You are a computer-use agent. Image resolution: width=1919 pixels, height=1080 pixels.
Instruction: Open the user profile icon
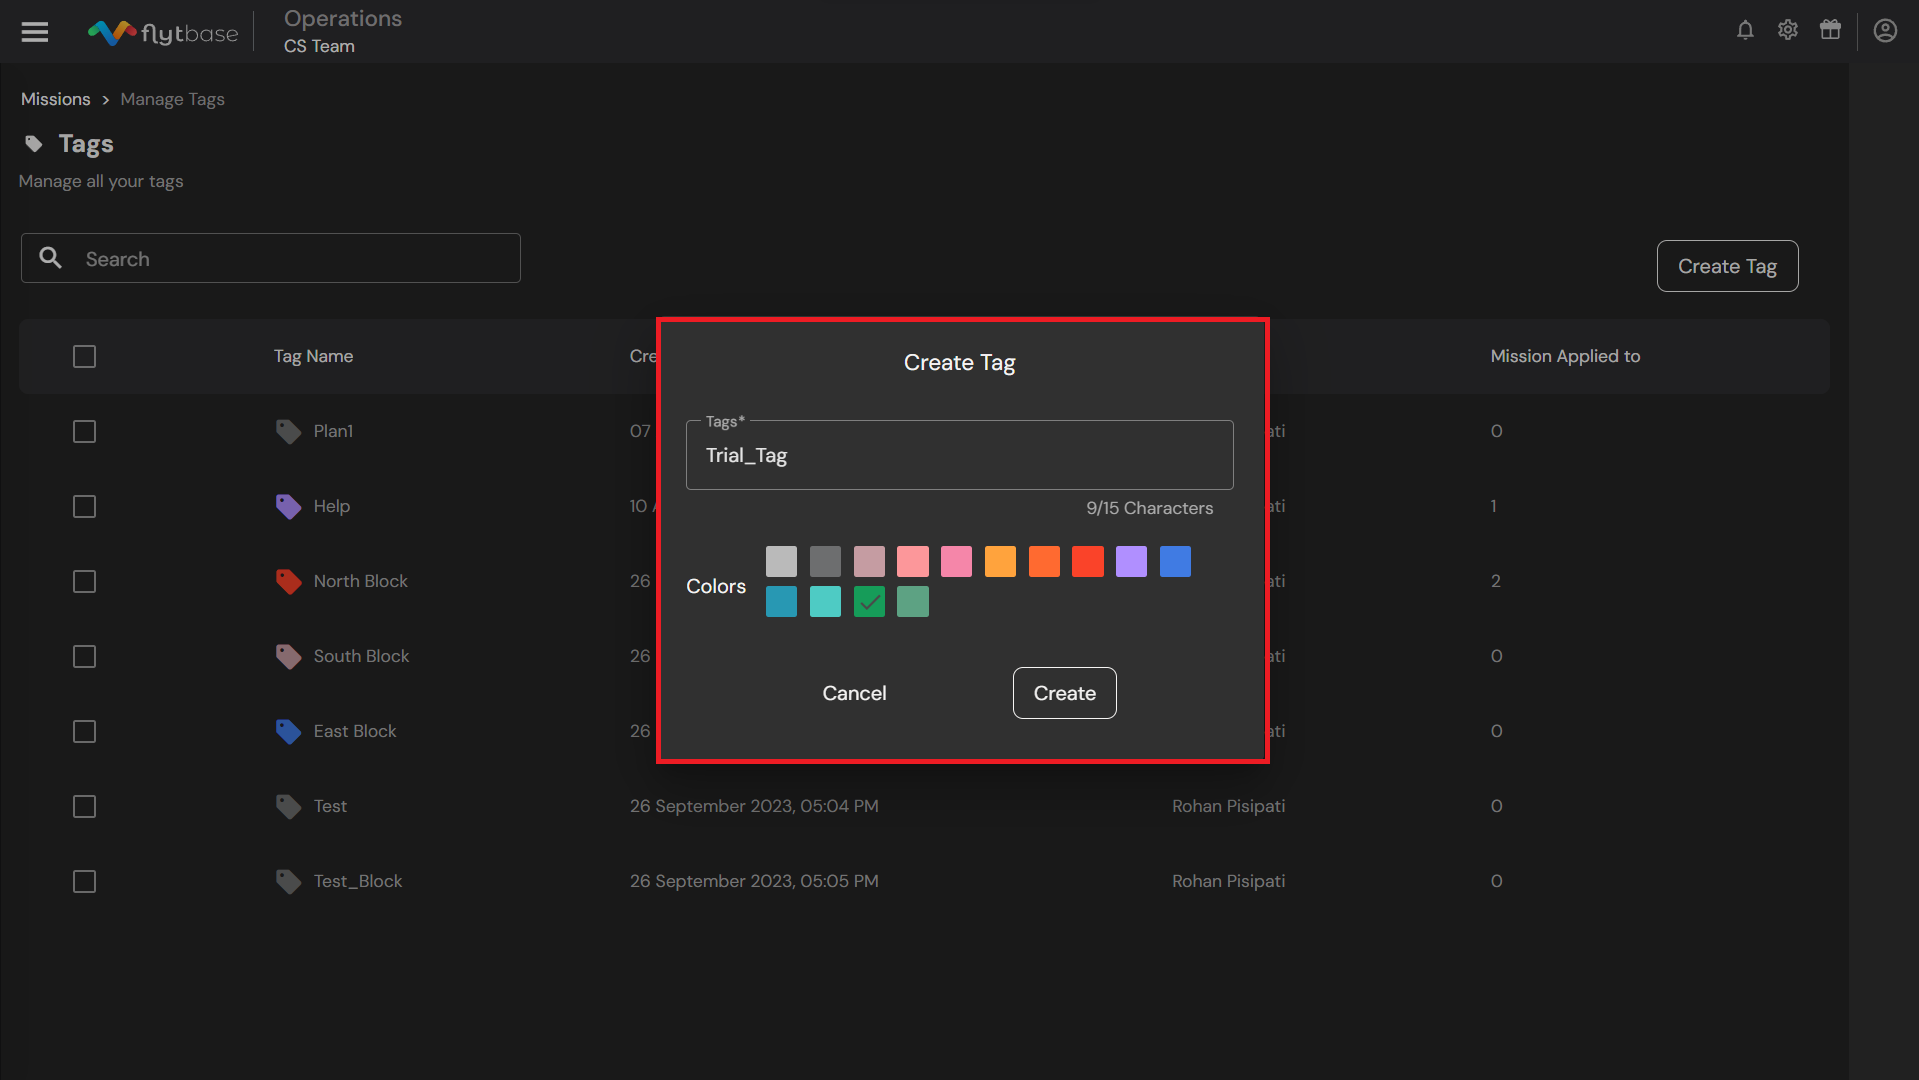(1885, 31)
